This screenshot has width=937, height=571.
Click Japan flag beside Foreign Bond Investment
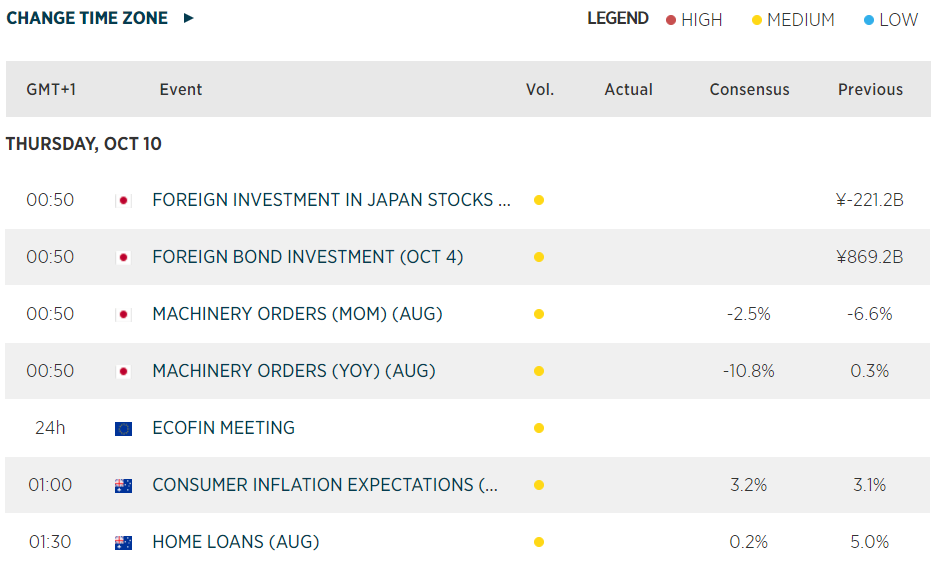[123, 257]
